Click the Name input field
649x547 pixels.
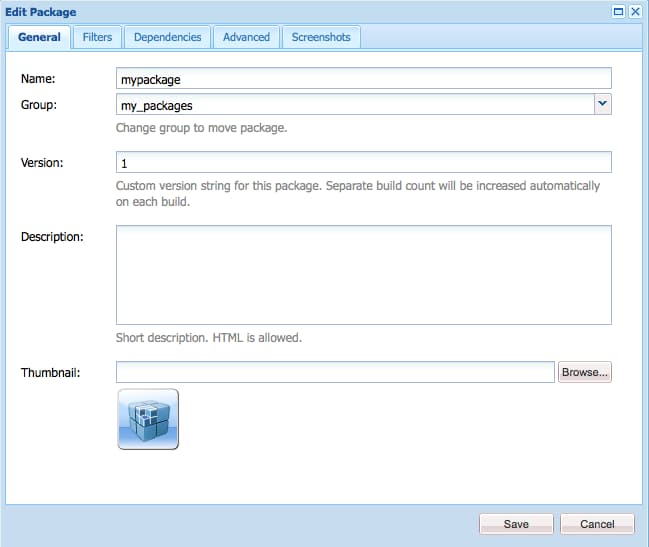(x=363, y=79)
